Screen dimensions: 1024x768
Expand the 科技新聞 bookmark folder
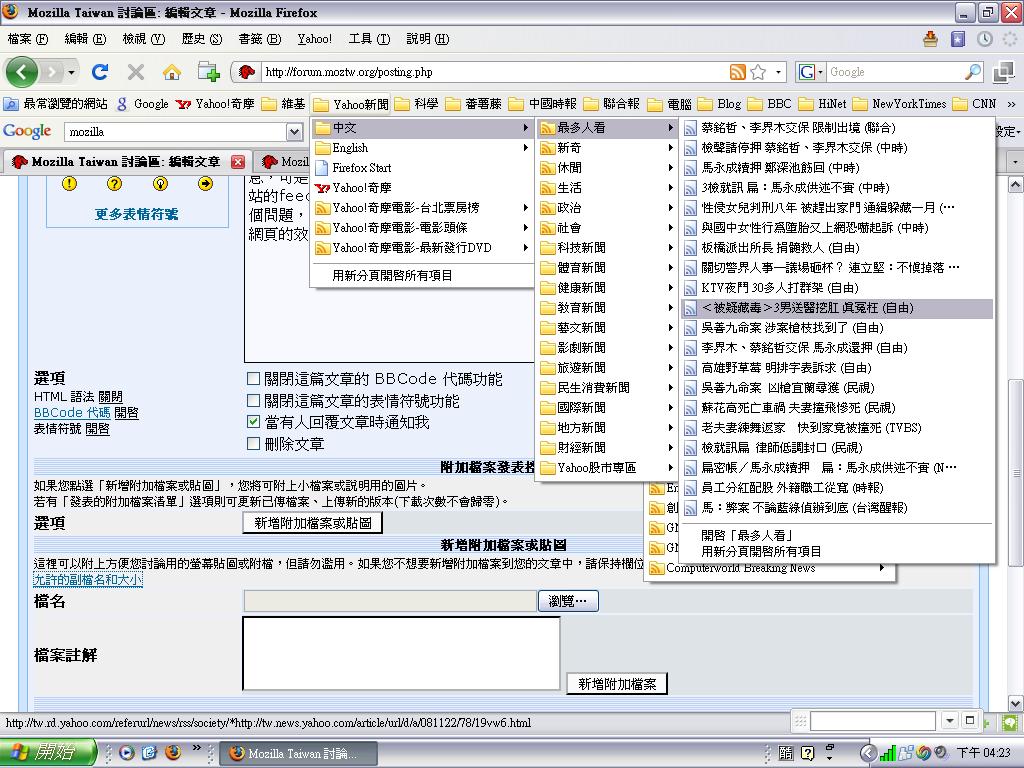[581, 247]
